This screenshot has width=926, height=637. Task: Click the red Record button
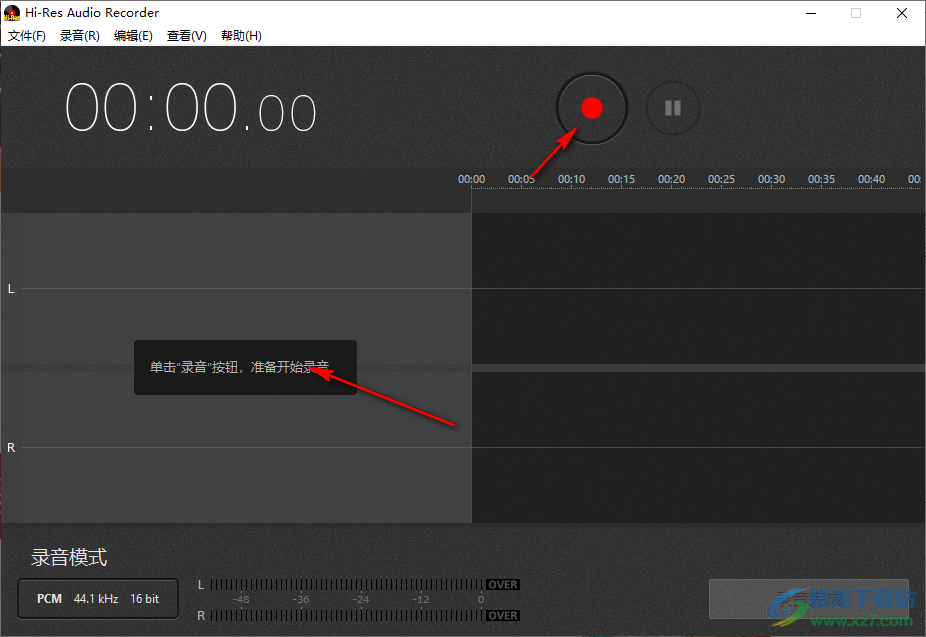[x=591, y=108]
